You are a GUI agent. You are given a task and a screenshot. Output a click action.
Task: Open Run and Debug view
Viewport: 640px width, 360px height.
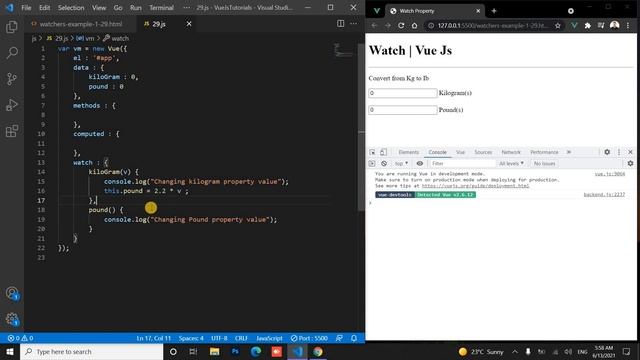12,105
